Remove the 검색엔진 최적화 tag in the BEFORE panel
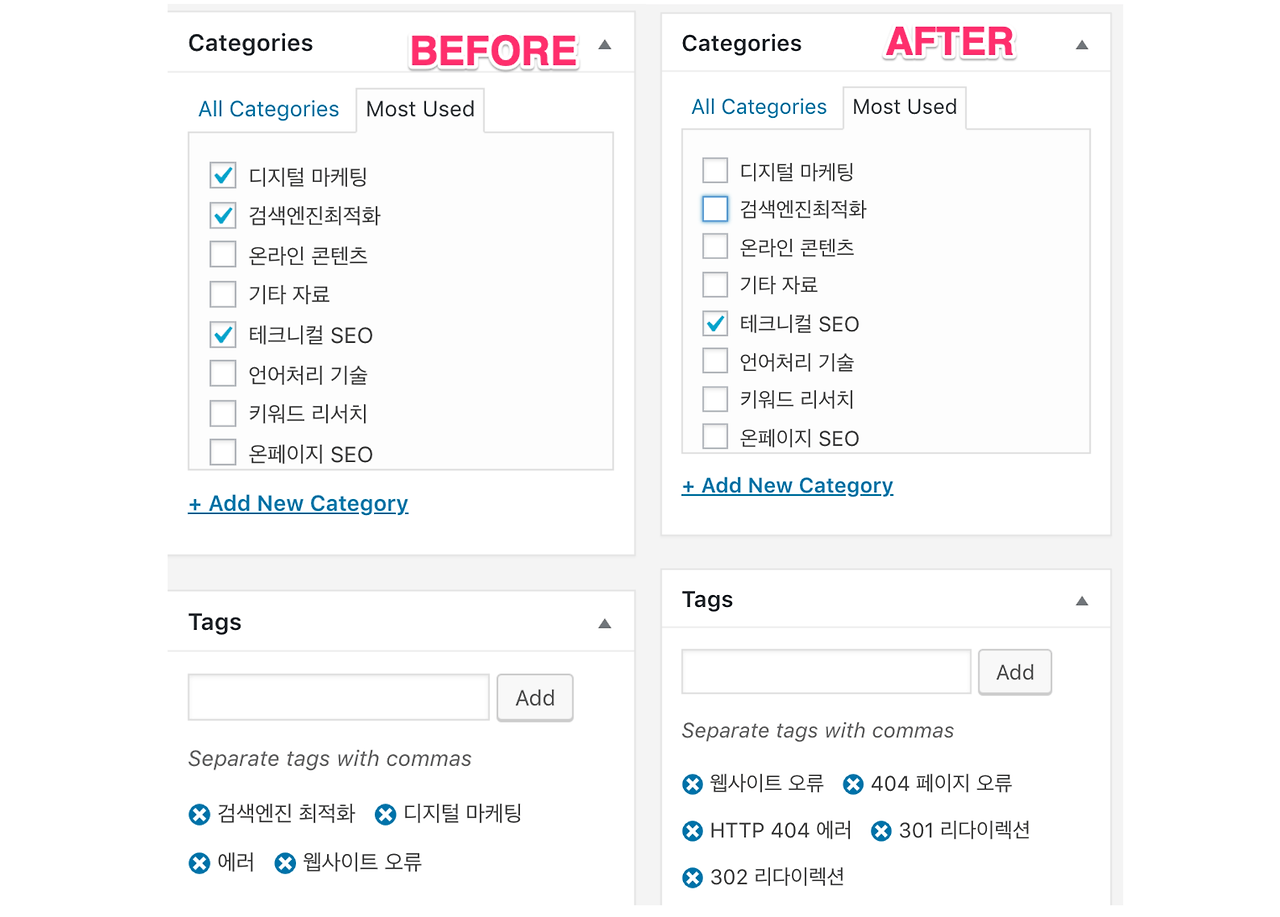 click(x=199, y=815)
